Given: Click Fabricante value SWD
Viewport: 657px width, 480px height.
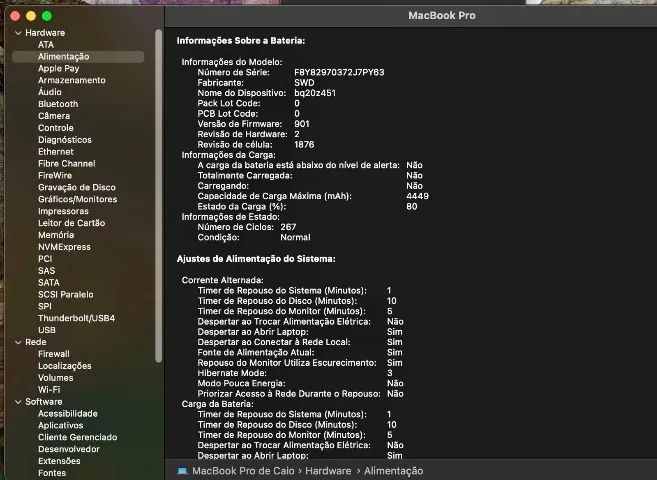Looking at the screenshot, I should click(x=304, y=83).
